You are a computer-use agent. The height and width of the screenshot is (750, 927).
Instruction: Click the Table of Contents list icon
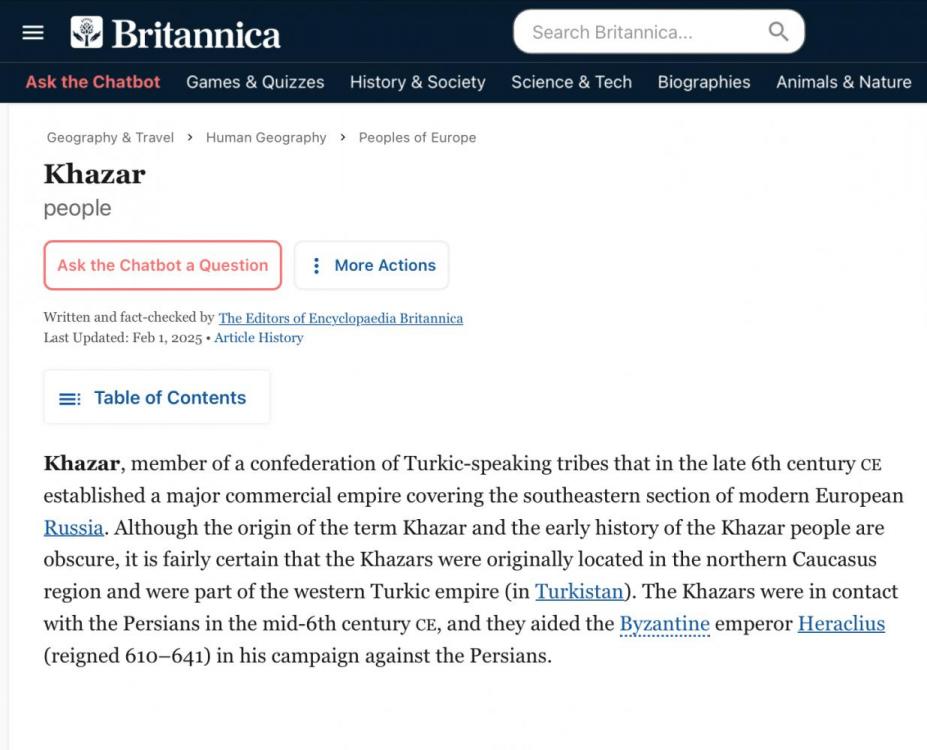point(70,398)
